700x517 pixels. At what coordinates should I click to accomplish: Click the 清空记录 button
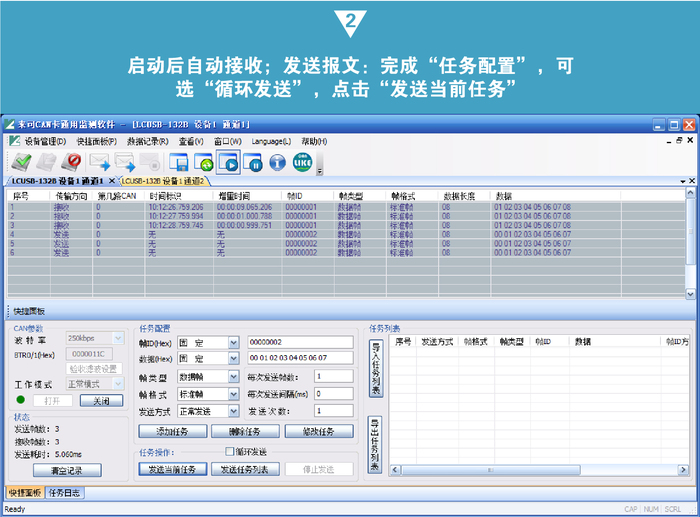point(67,470)
